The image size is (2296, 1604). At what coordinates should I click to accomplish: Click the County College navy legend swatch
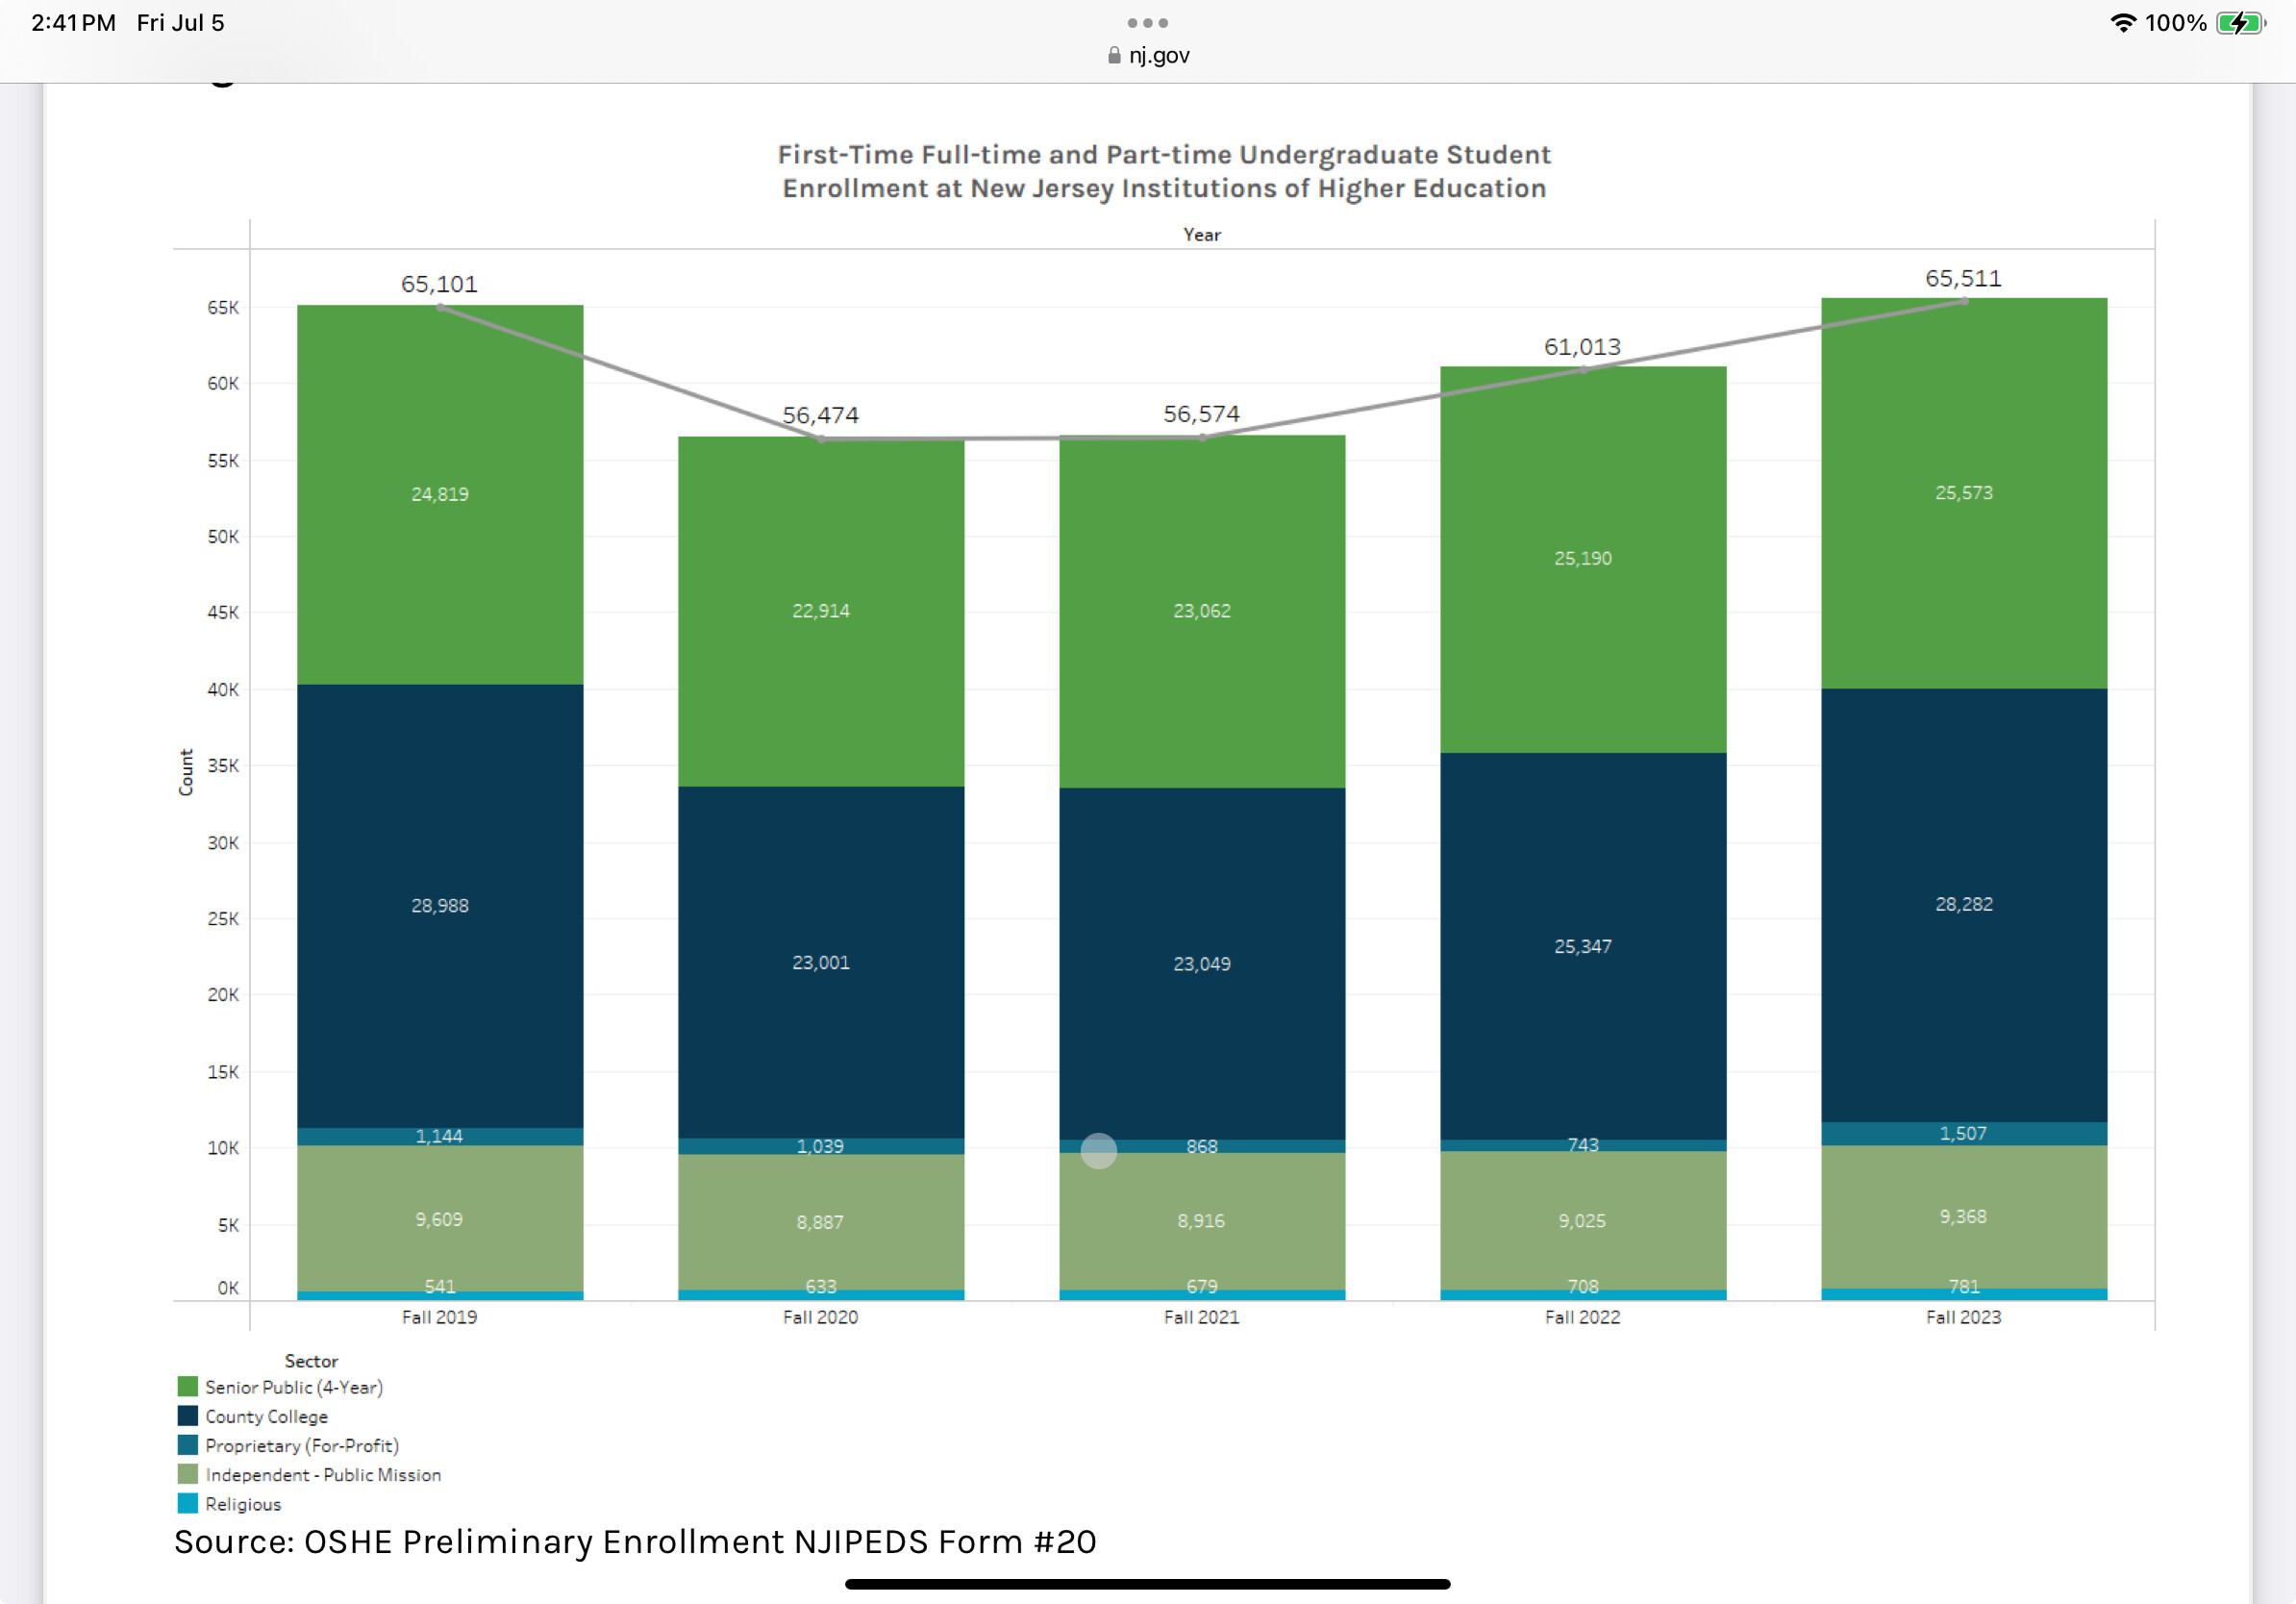pos(187,1416)
